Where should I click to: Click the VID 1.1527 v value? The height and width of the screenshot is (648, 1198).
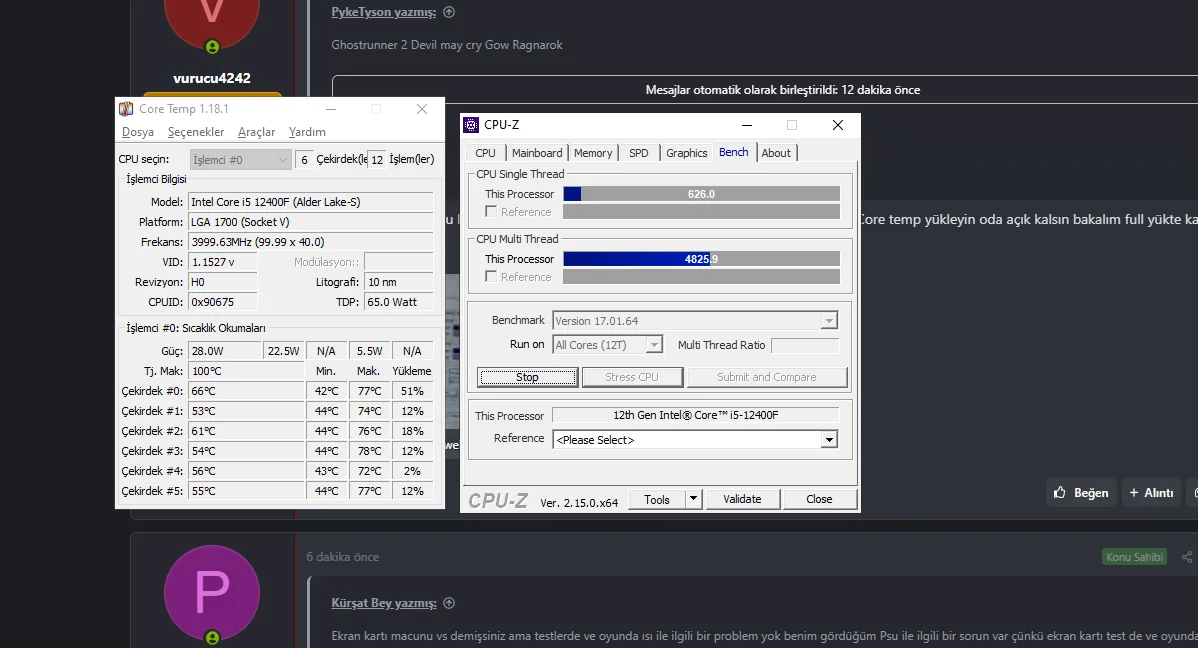pos(222,262)
